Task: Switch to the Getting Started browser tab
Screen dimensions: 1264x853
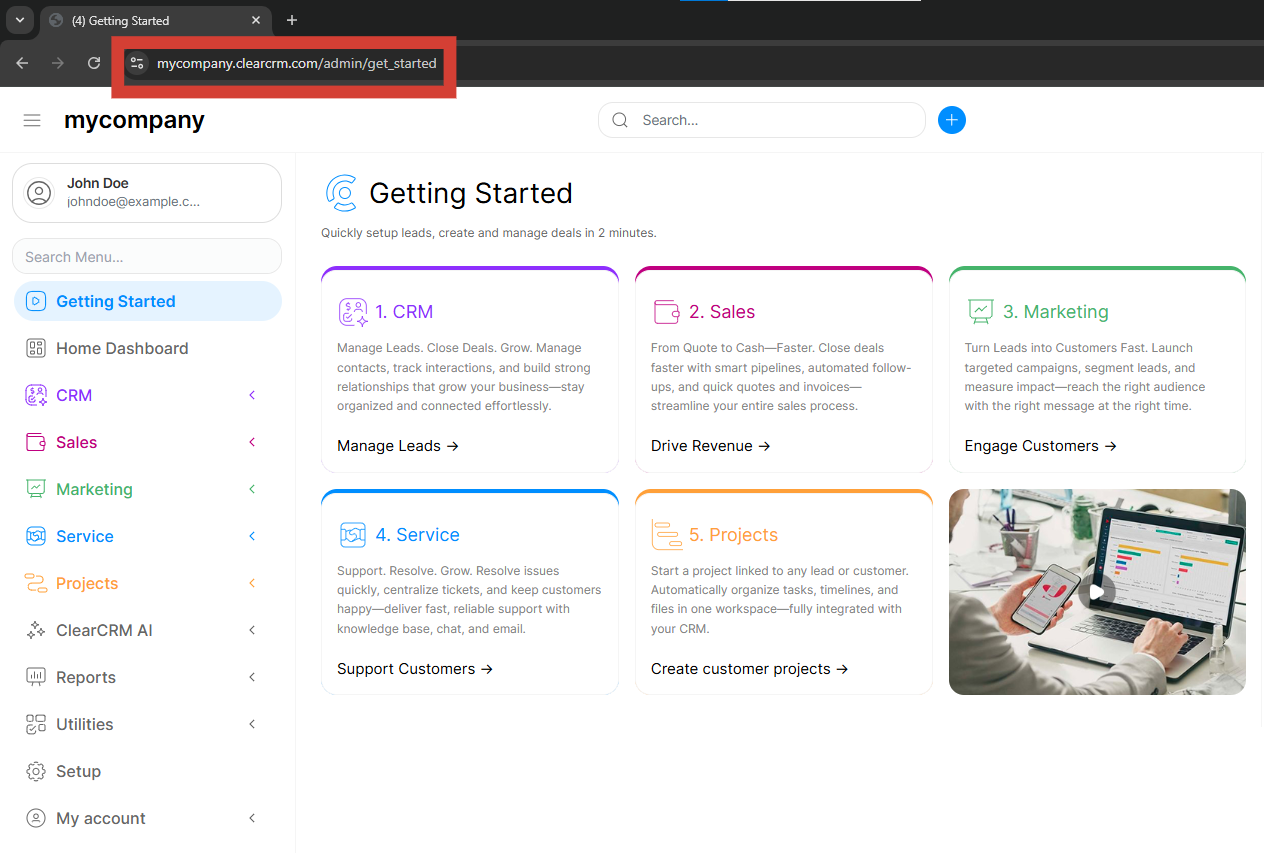Action: point(155,20)
